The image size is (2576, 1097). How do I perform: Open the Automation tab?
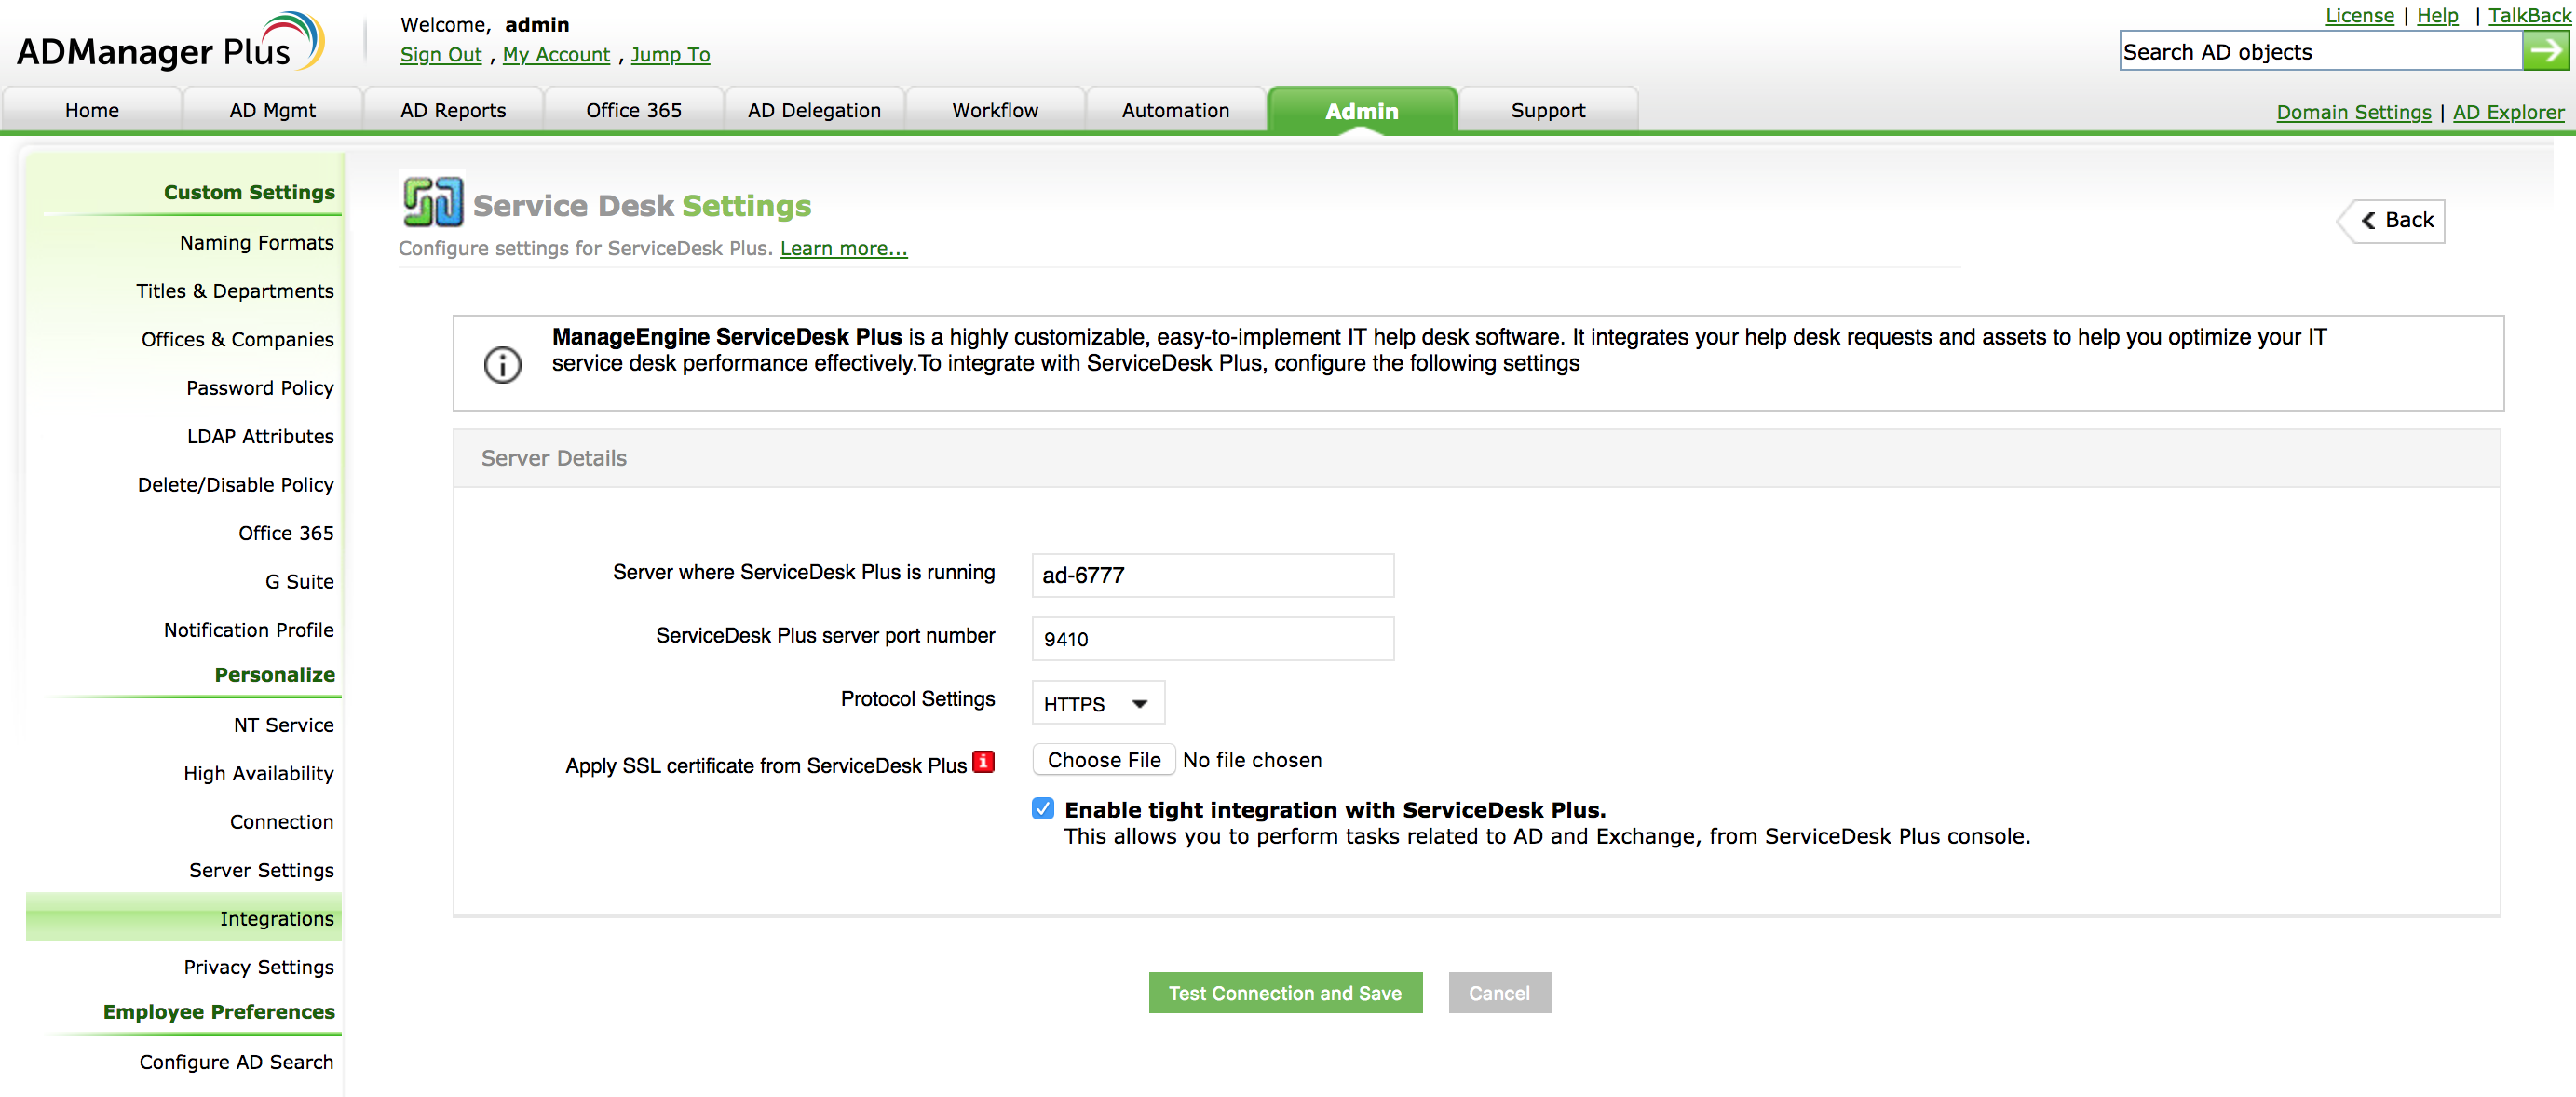tap(1174, 110)
